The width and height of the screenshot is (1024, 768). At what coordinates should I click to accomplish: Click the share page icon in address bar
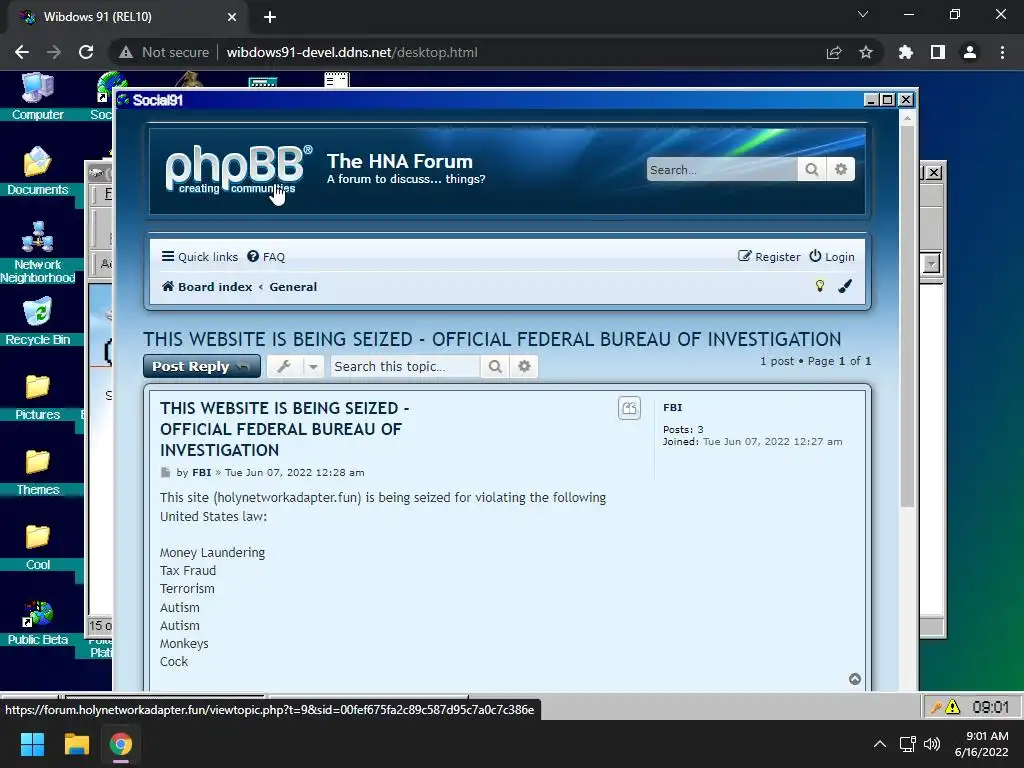(x=834, y=52)
